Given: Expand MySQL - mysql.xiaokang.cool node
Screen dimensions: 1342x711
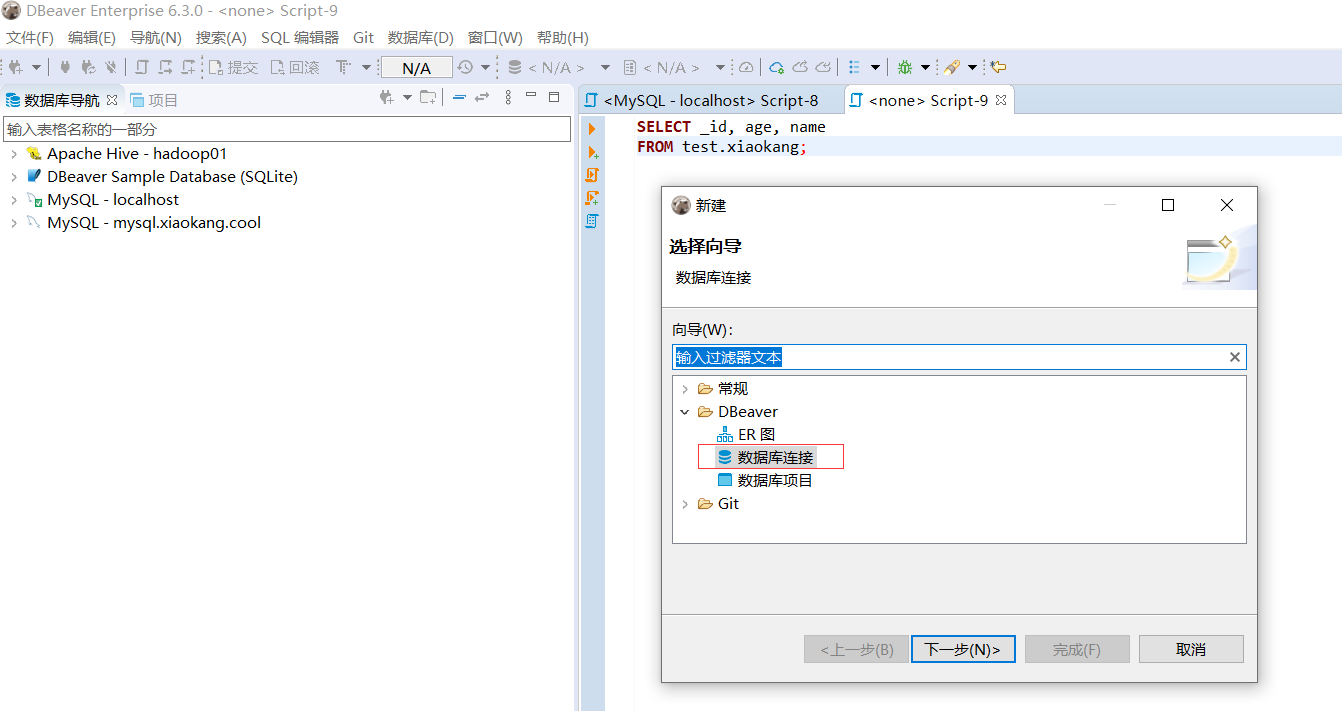Looking at the screenshot, I should coord(13,223).
